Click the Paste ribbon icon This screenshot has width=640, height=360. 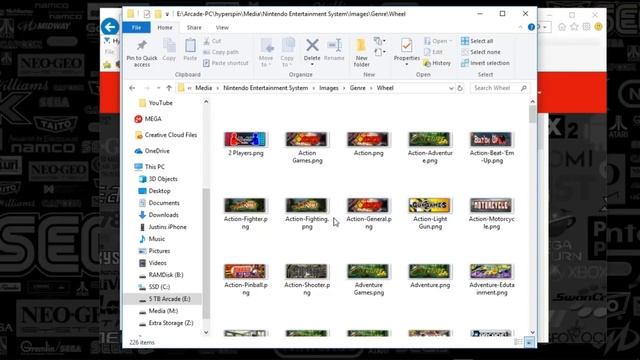click(190, 46)
